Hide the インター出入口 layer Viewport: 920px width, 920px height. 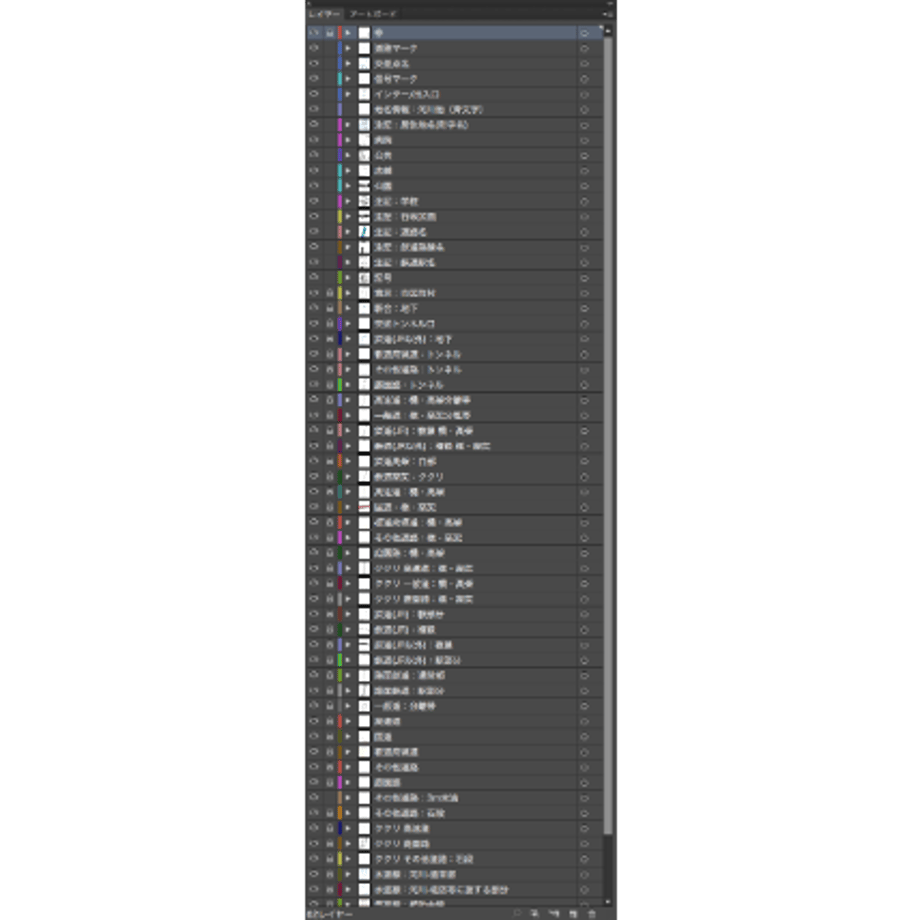[x=314, y=94]
